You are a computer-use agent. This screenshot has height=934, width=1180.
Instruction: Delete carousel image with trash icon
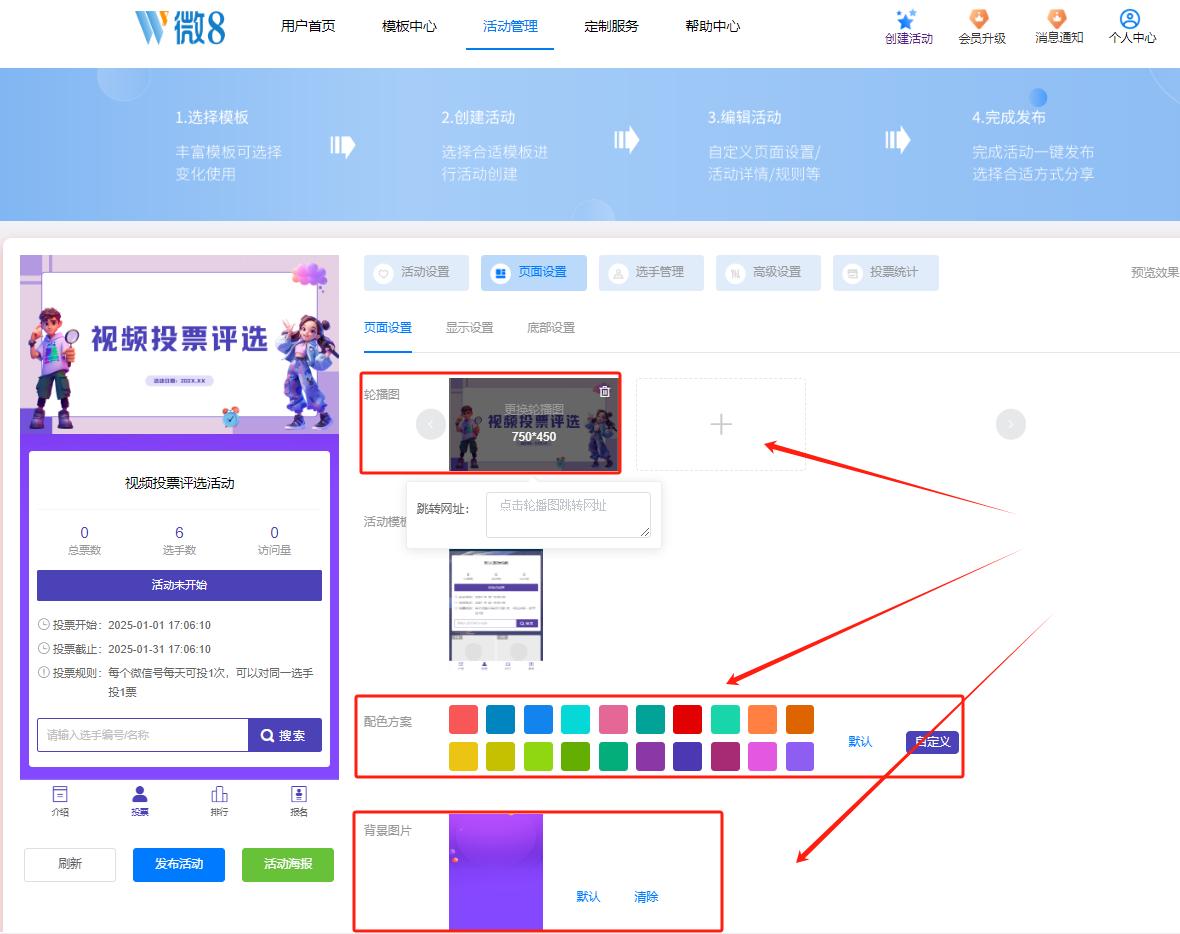[604, 391]
